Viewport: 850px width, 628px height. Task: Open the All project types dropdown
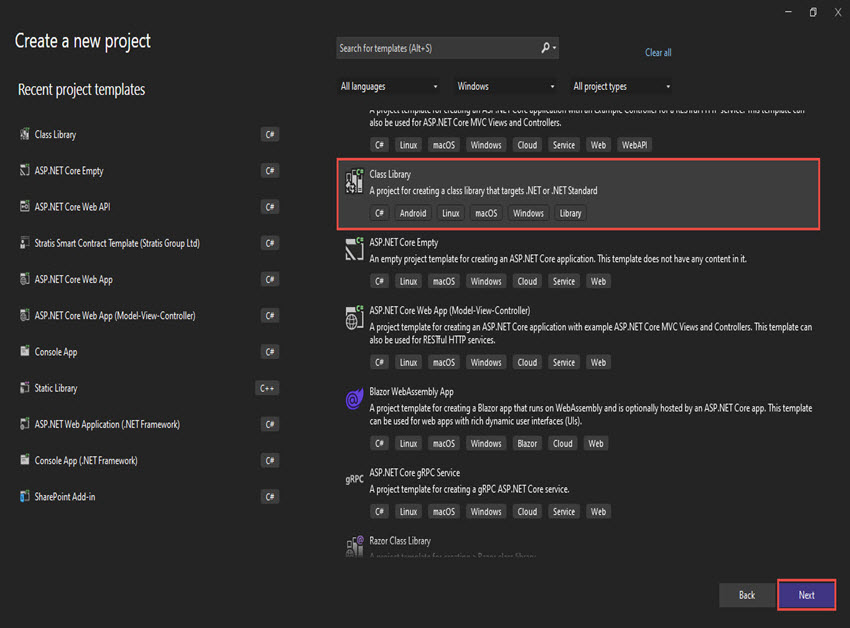620,86
